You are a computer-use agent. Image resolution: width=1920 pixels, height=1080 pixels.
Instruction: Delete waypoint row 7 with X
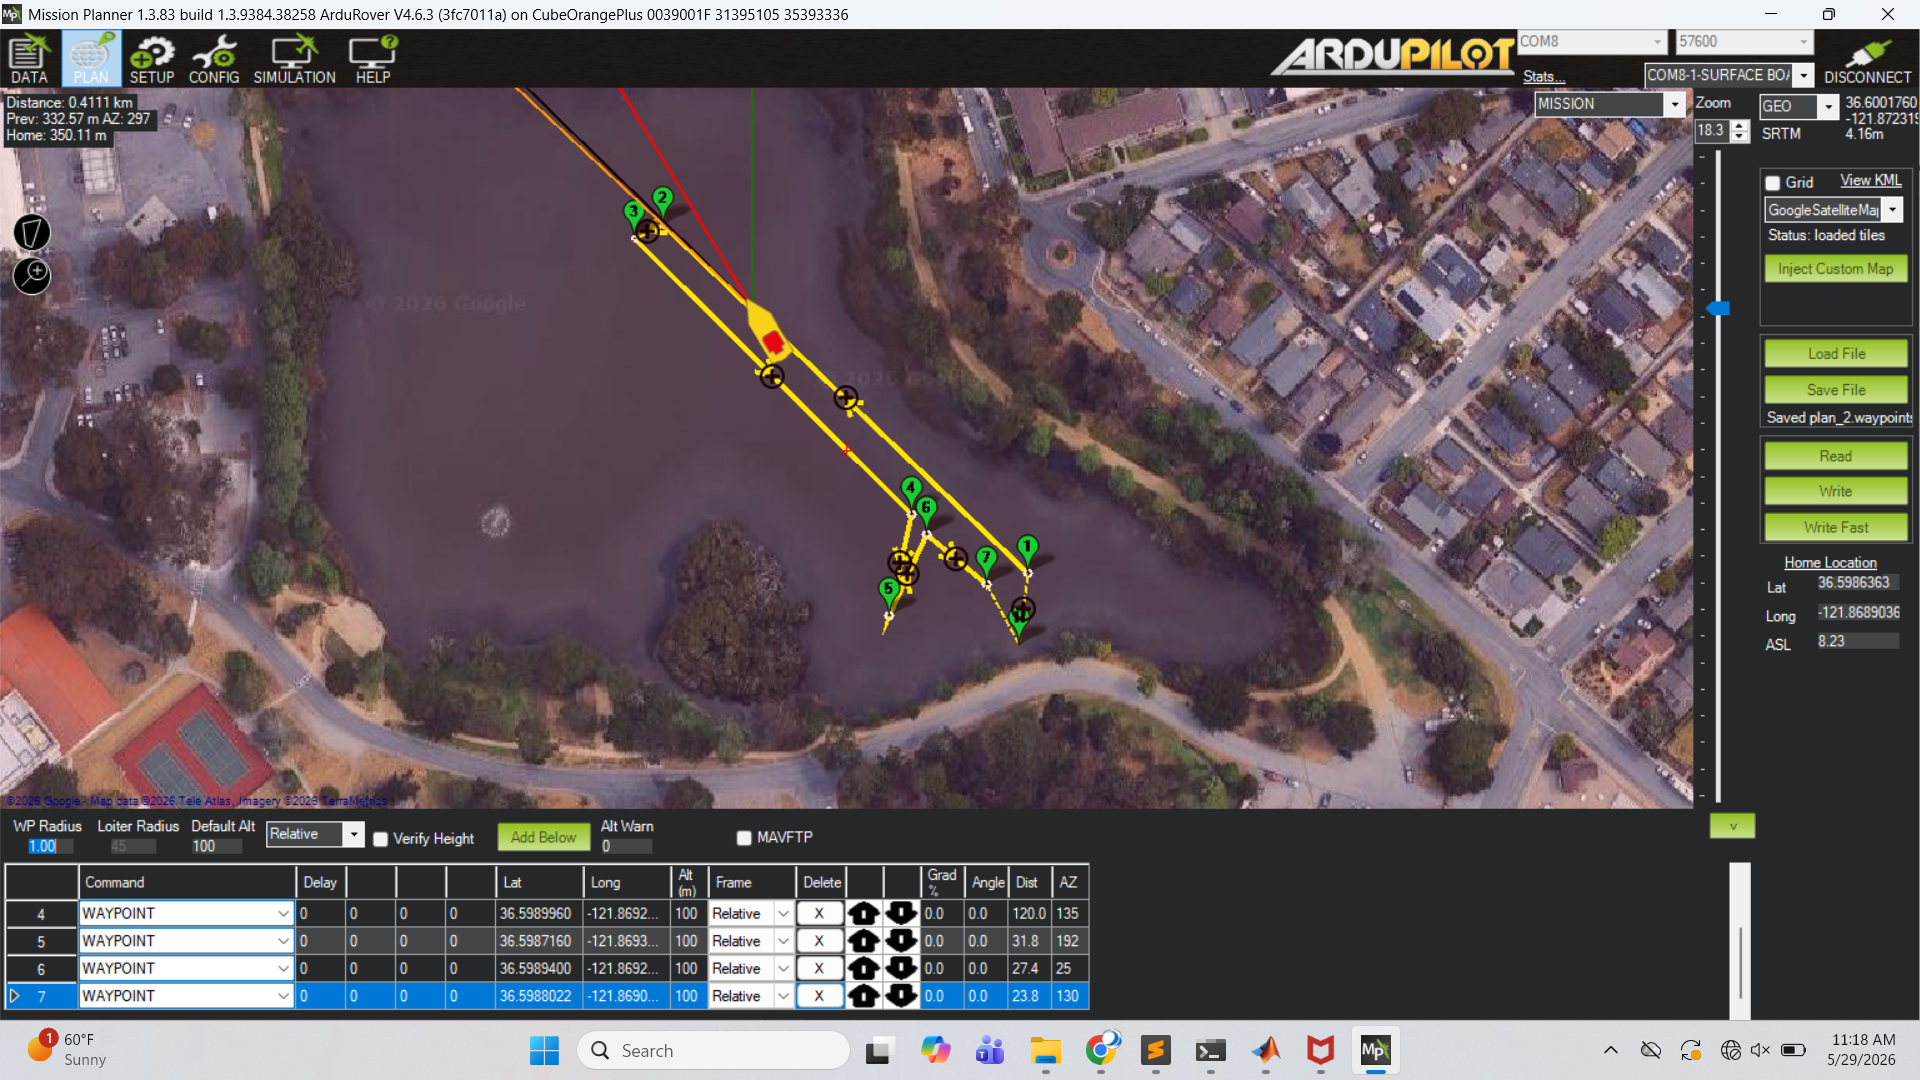click(x=819, y=996)
